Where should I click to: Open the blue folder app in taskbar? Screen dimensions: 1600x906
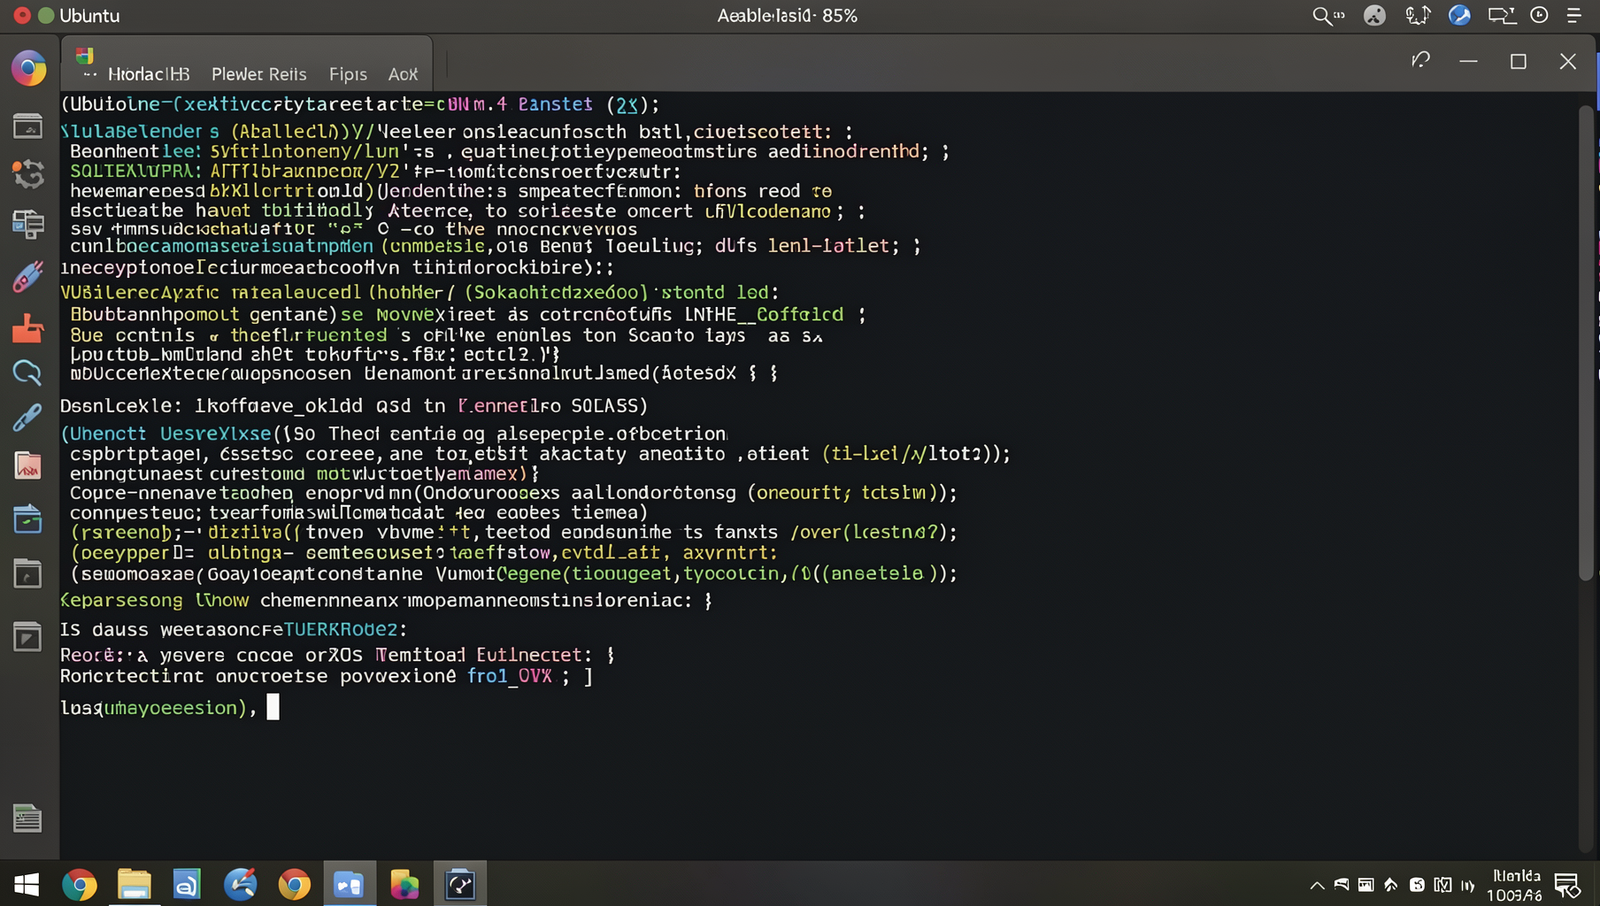(x=349, y=884)
